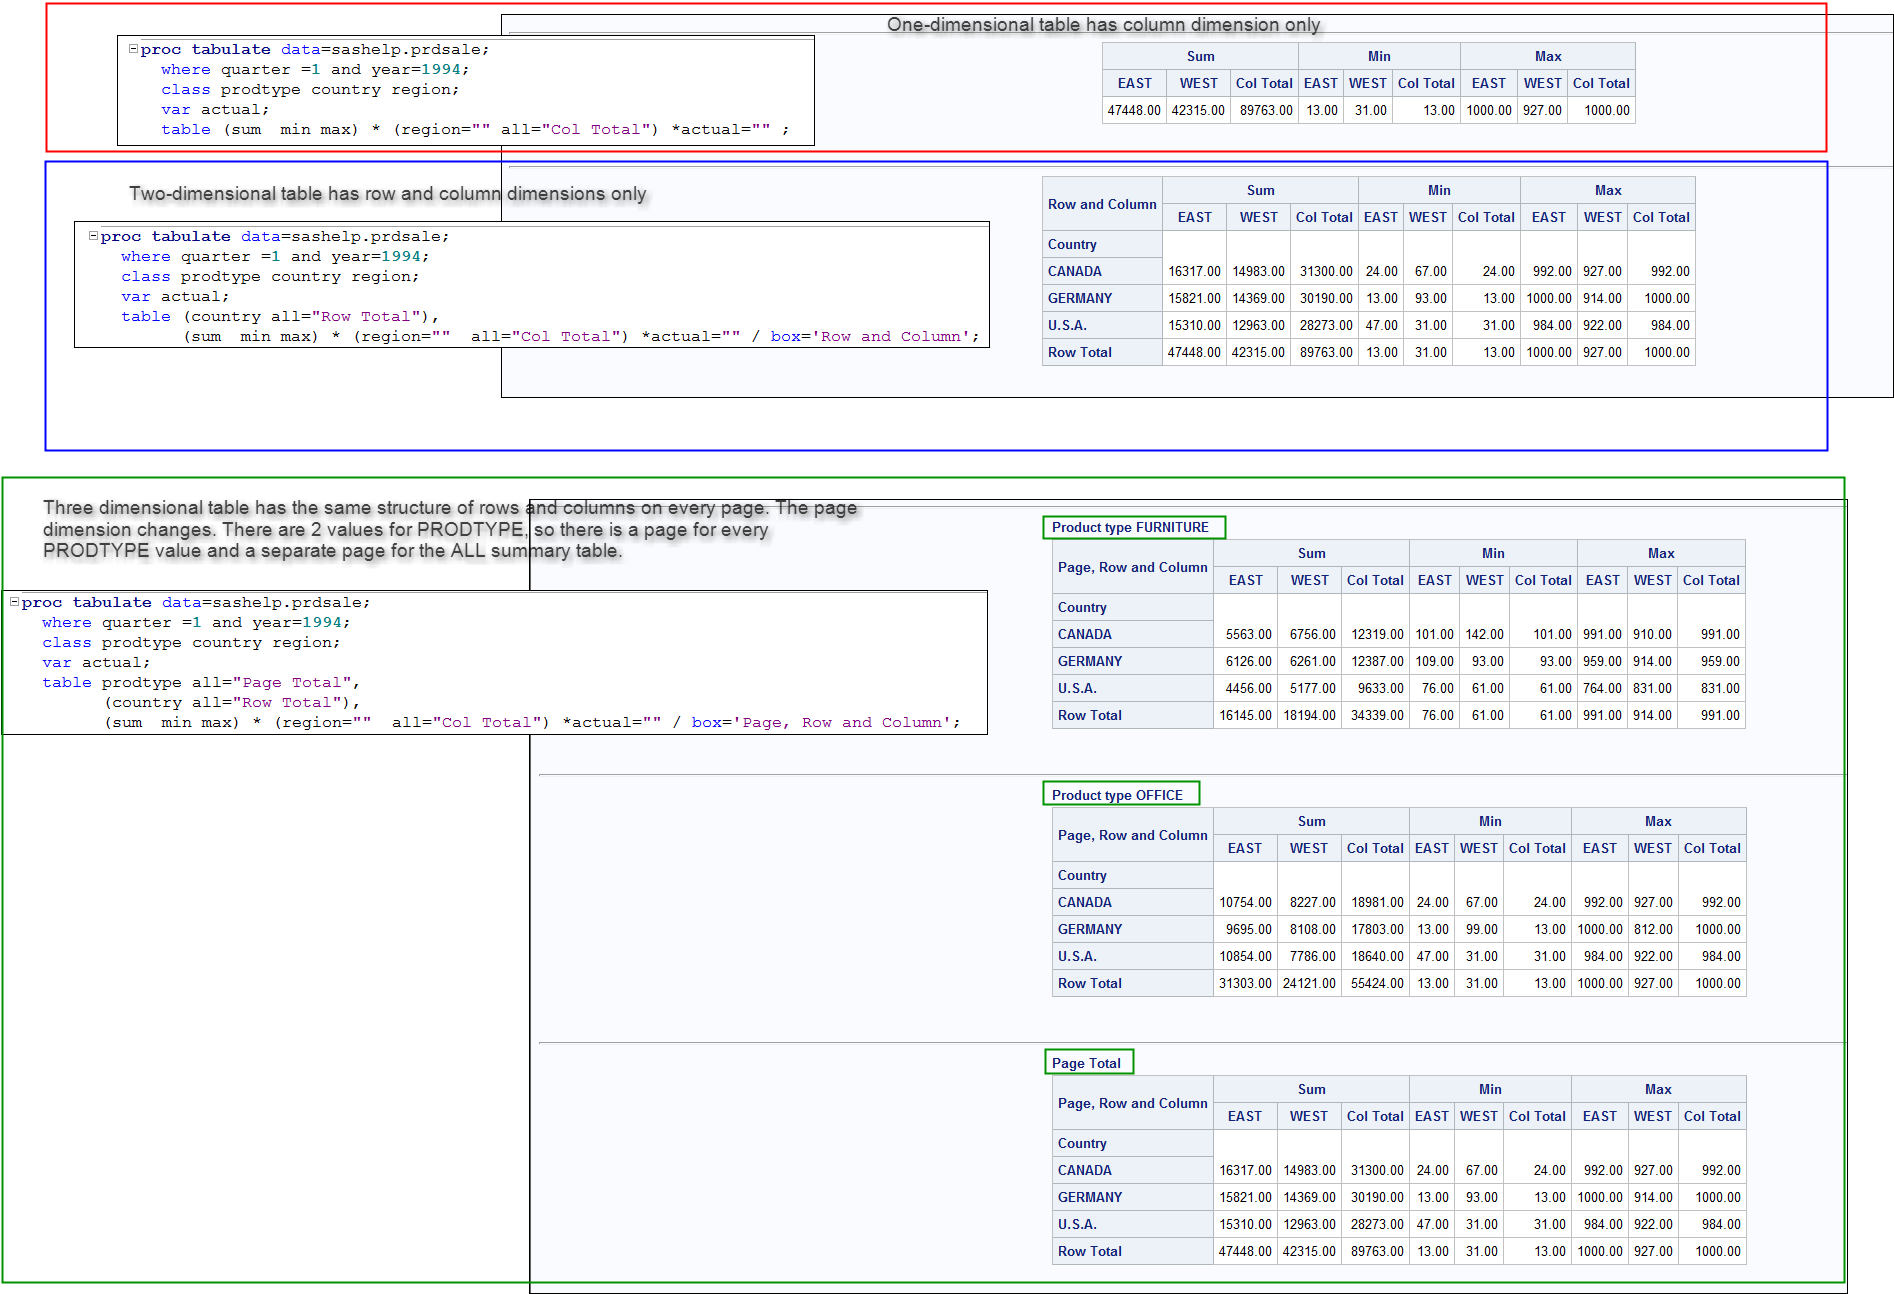Select the 34339.00 cell in Furniture table

coord(1377,715)
